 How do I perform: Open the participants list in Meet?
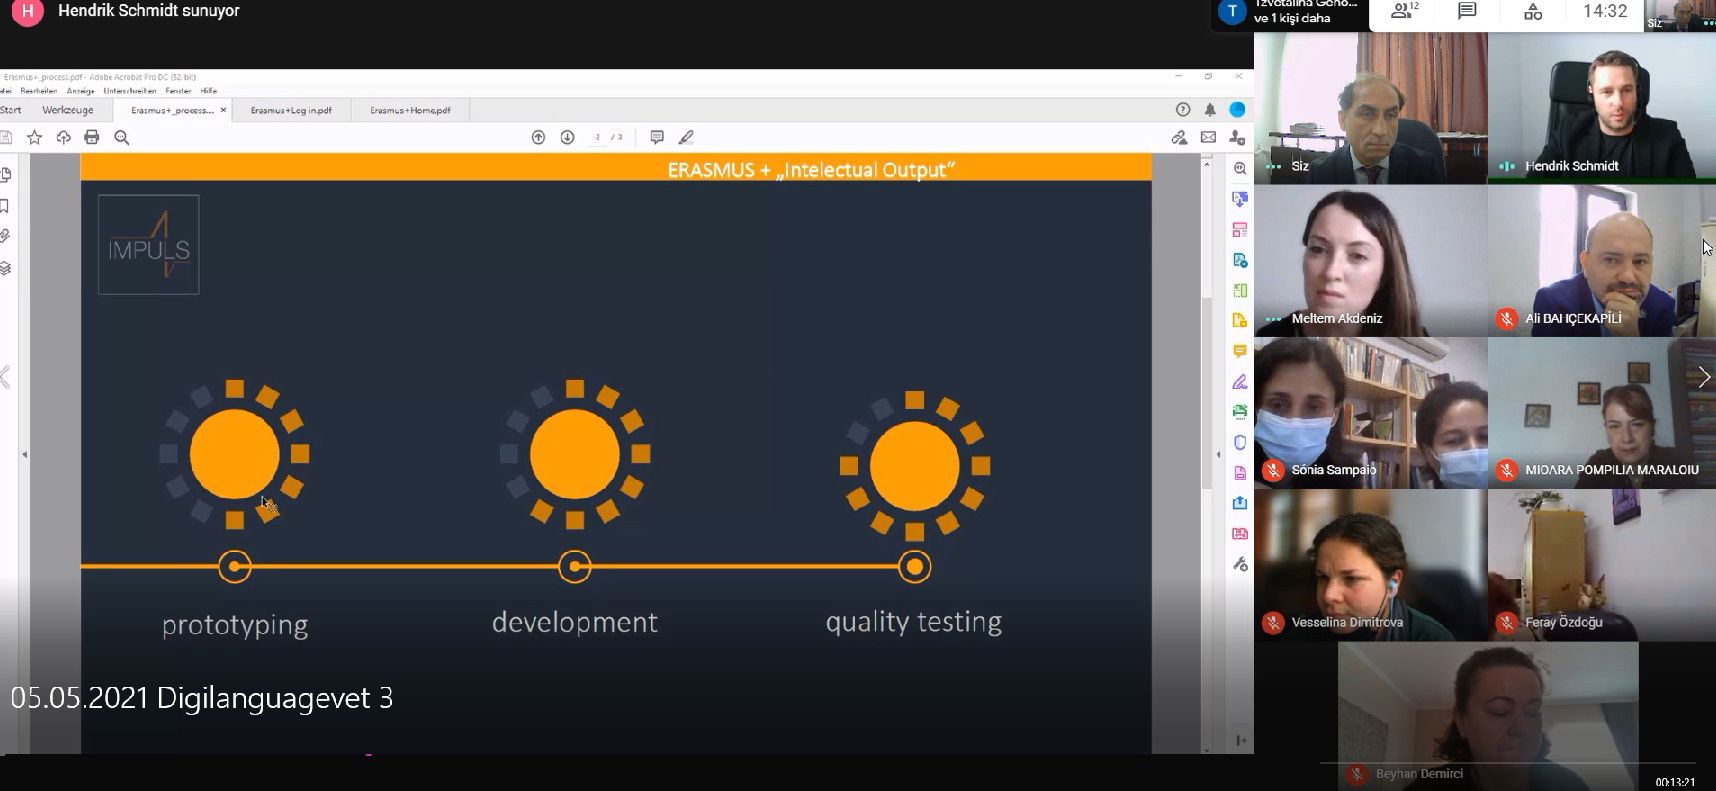click(1405, 12)
